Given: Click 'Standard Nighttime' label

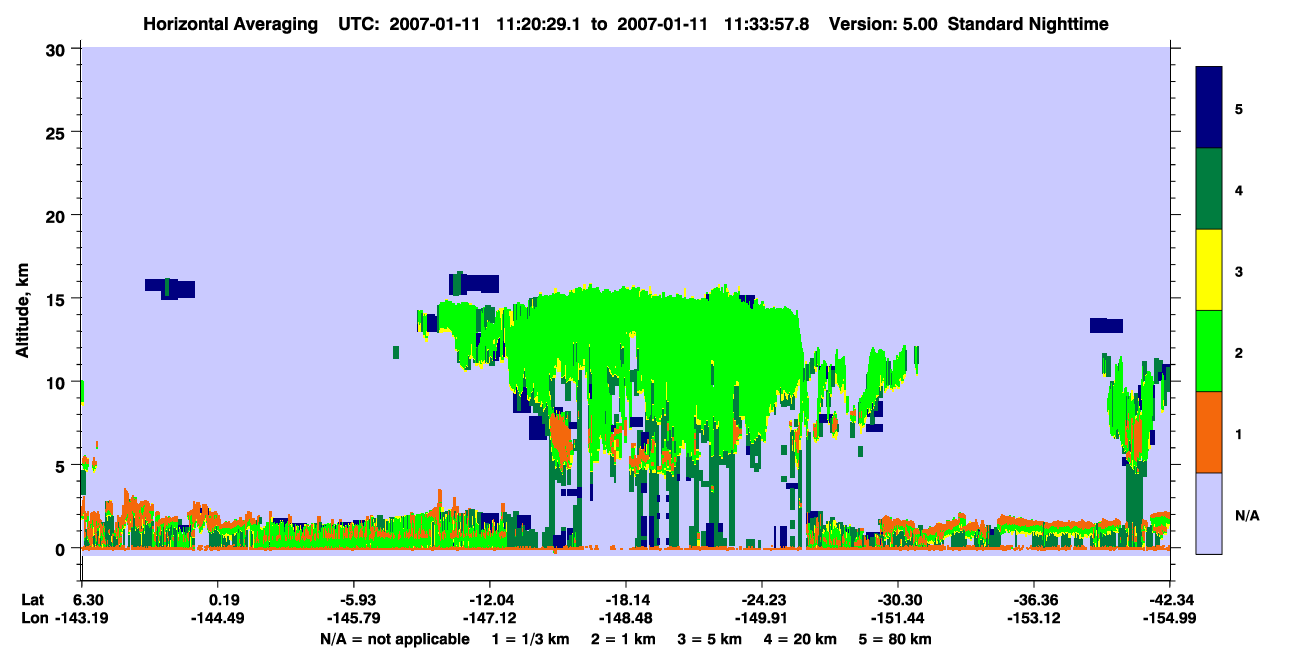Looking at the screenshot, I should [1028, 23].
